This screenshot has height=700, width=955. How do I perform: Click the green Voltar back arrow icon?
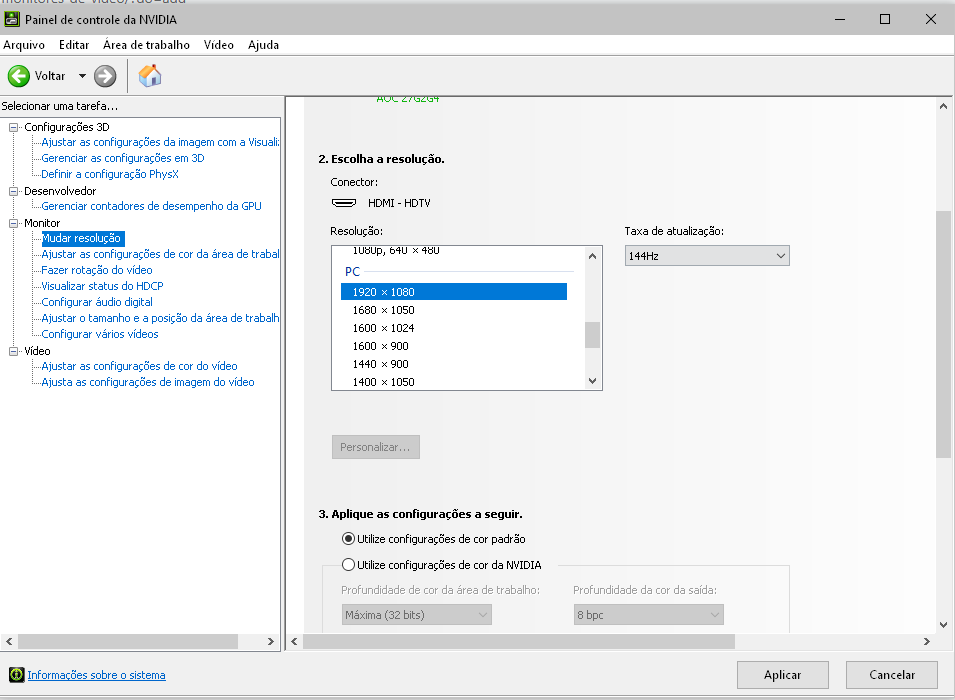[x=19, y=76]
